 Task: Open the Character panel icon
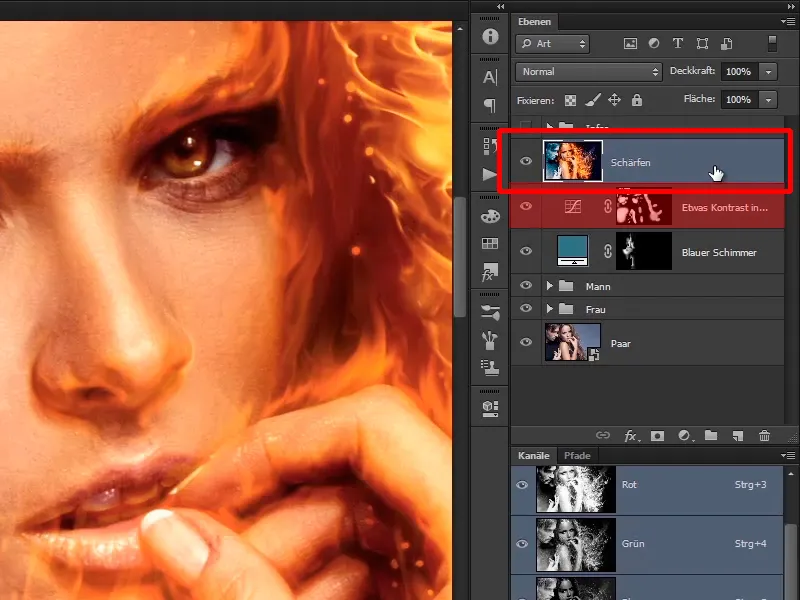(490, 77)
